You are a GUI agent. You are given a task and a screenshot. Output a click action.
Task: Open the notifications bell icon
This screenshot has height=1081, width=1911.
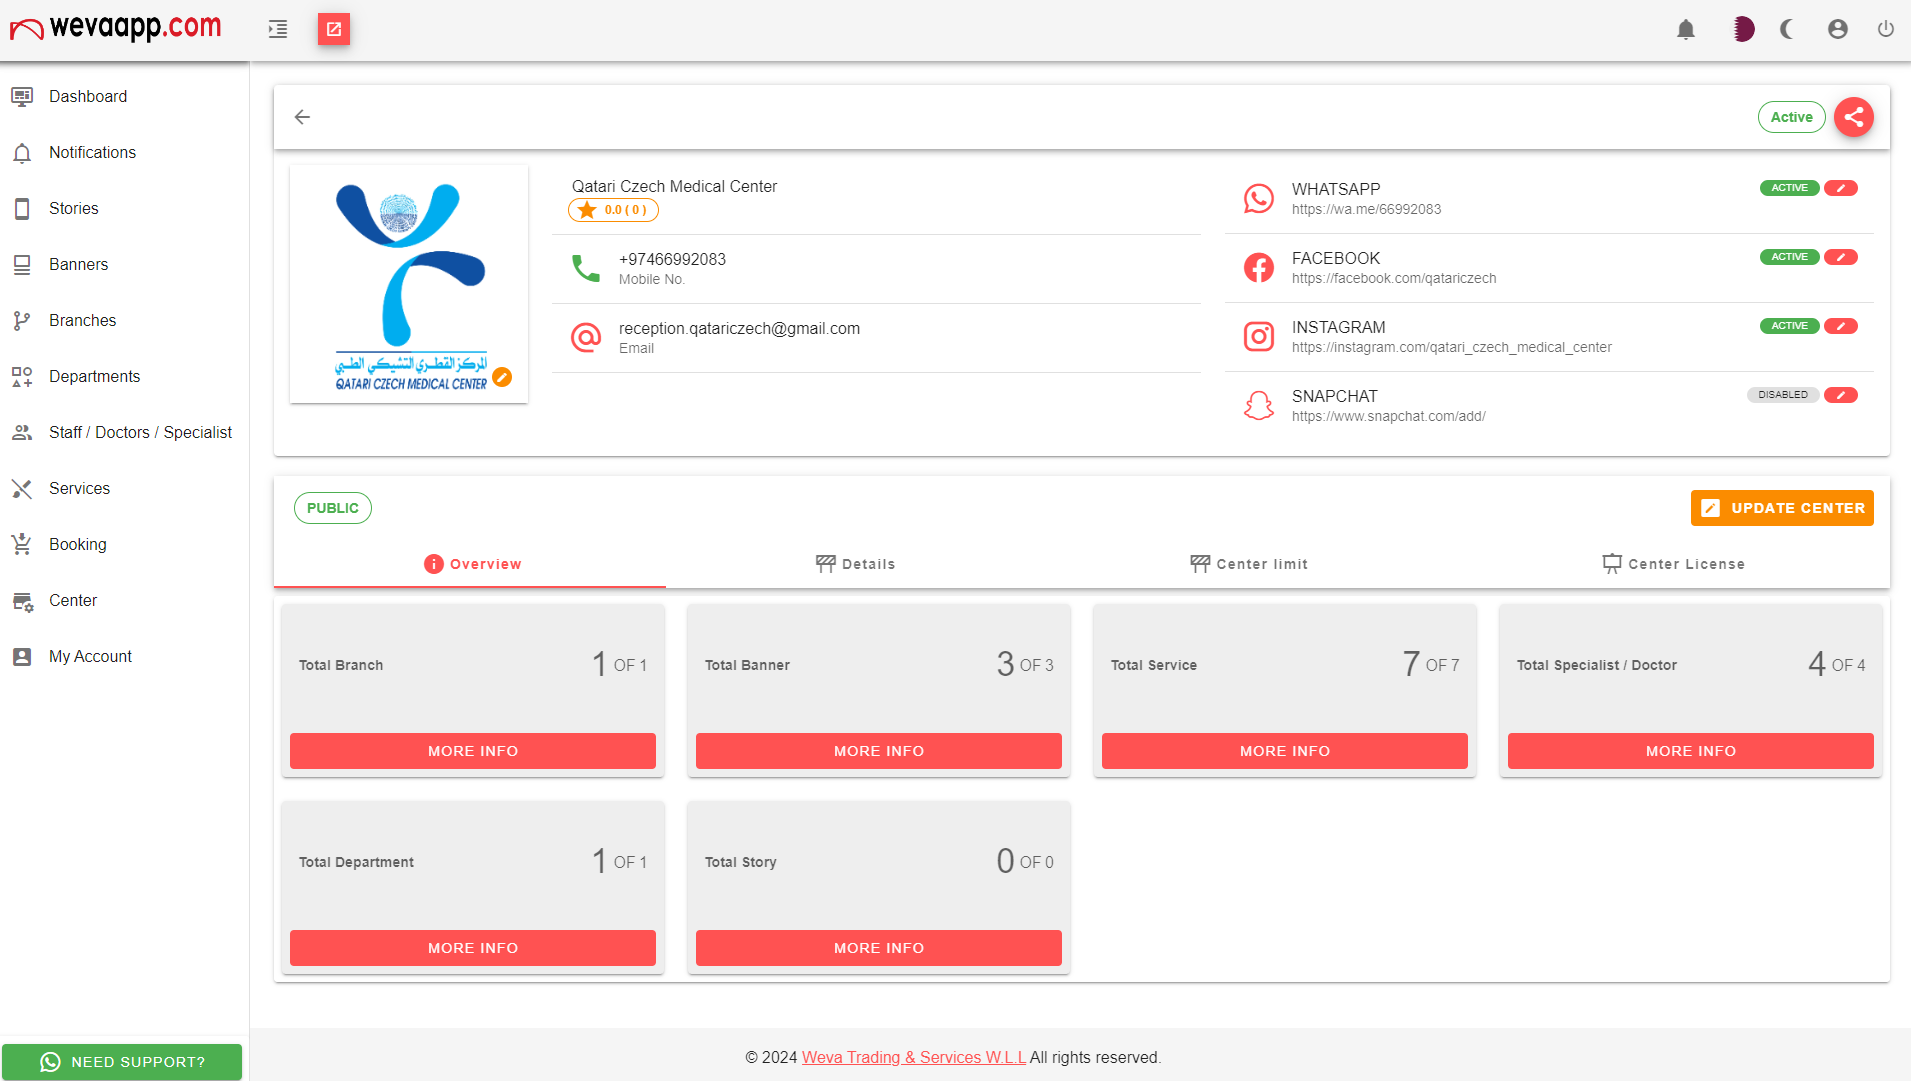pos(1686,29)
